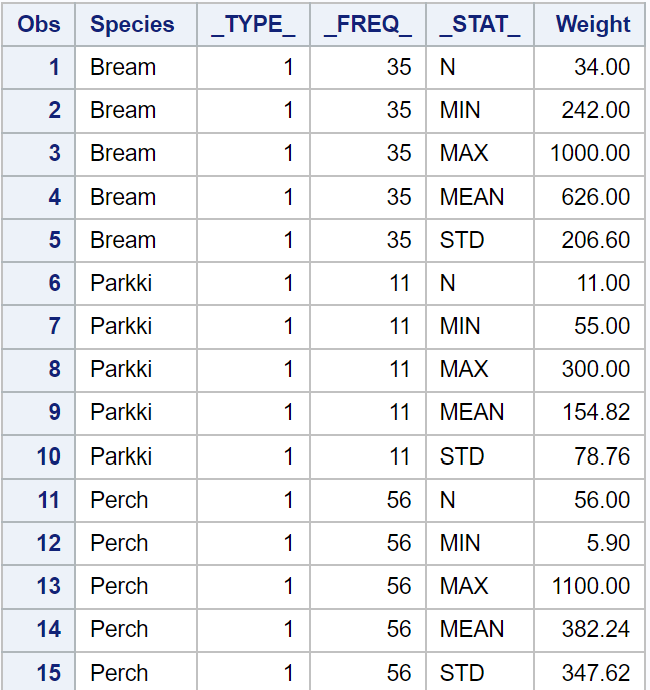The image size is (650, 690).
Task: Click the Bream STD value 206.60
Action: pyautogui.click(x=589, y=240)
